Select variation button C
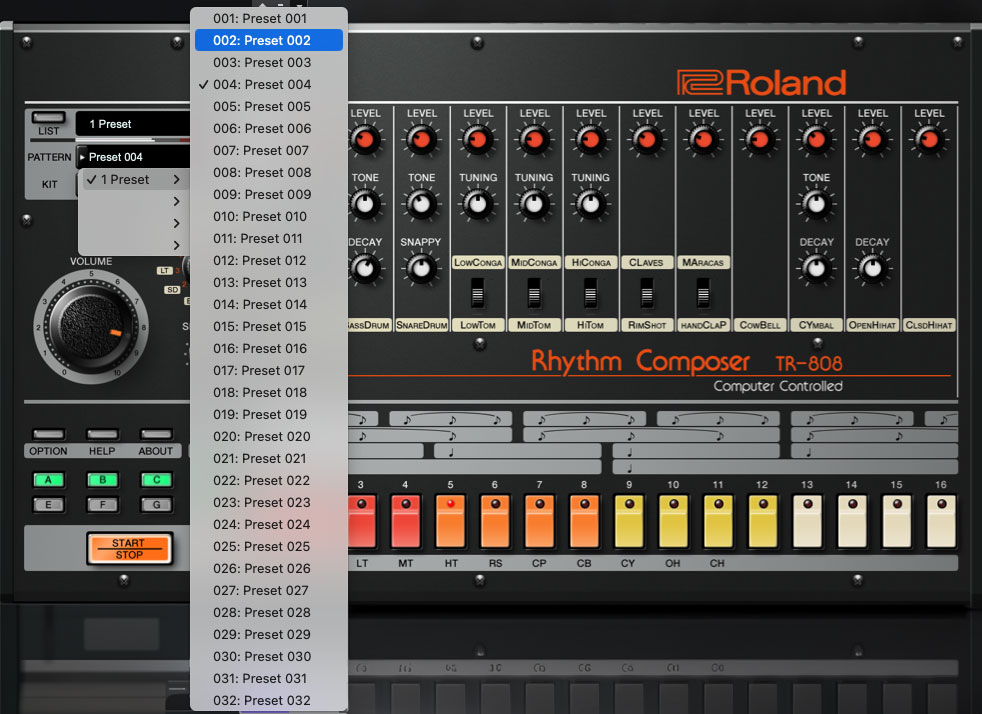The height and width of the screenshot is (714, 982). (x=156, y=480)
